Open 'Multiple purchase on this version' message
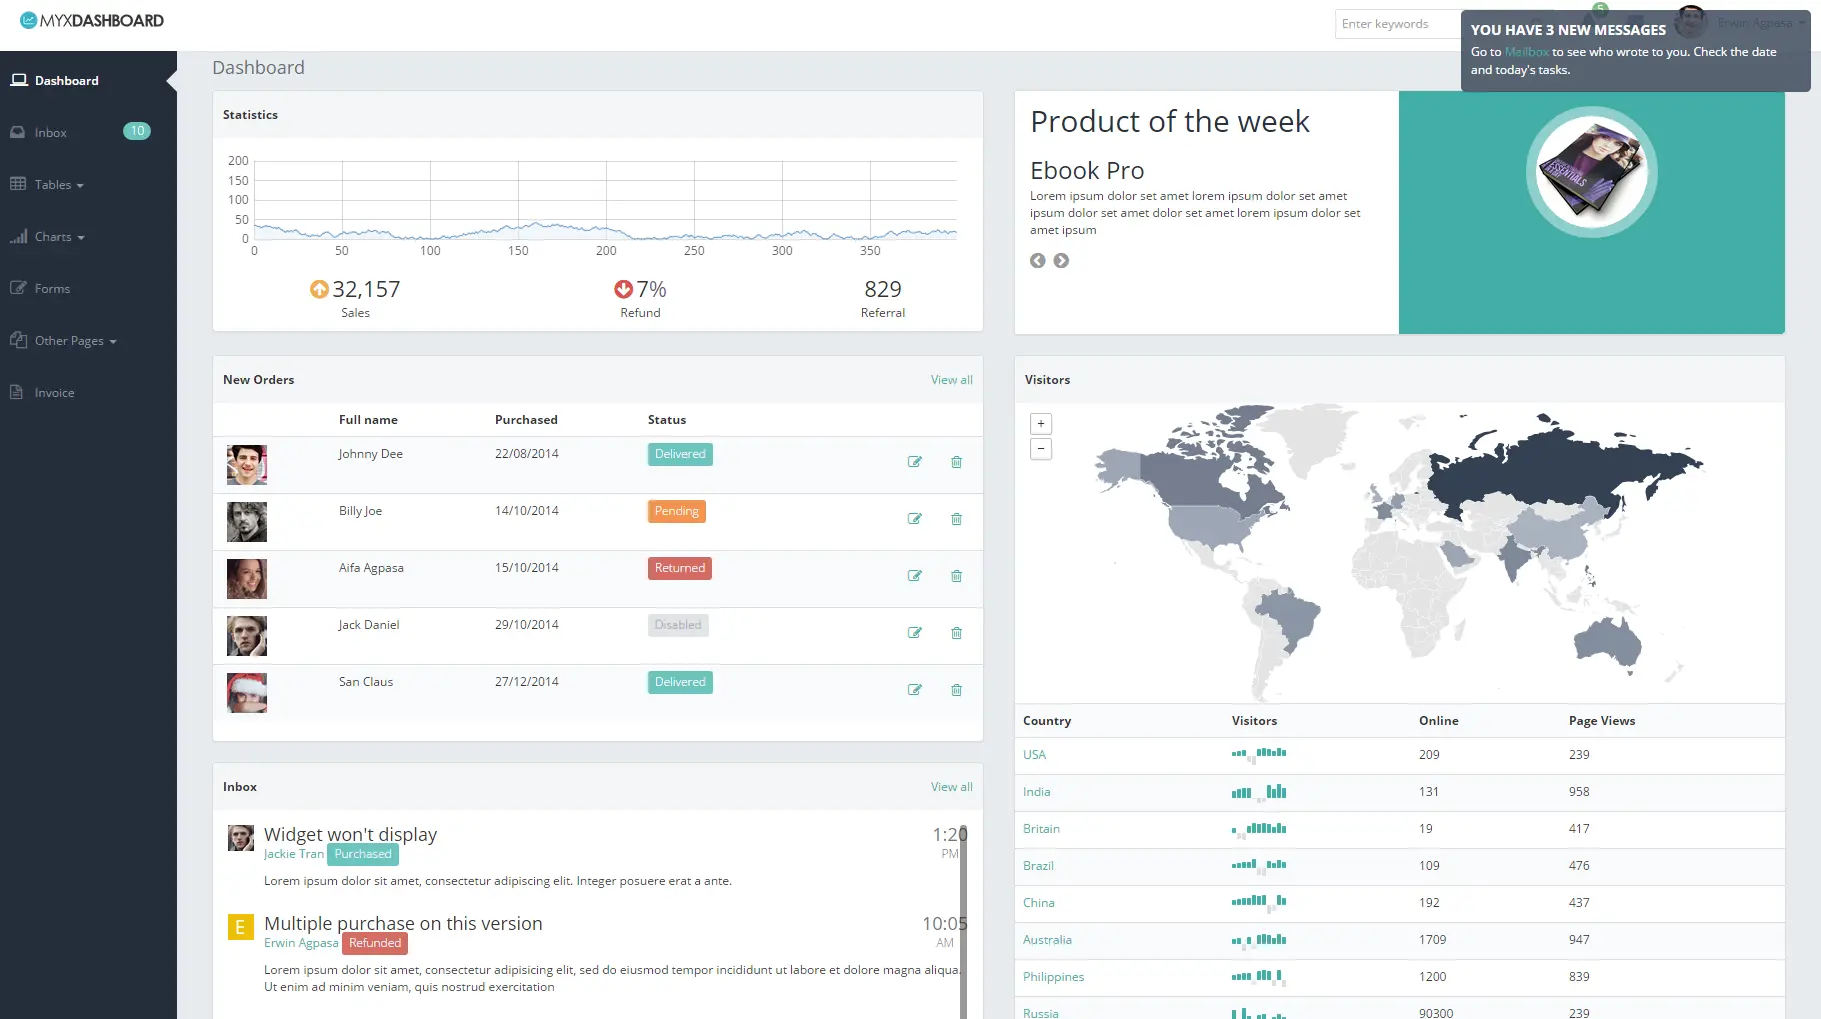Screen dimensions: 1821x1019 click(403, 923)
